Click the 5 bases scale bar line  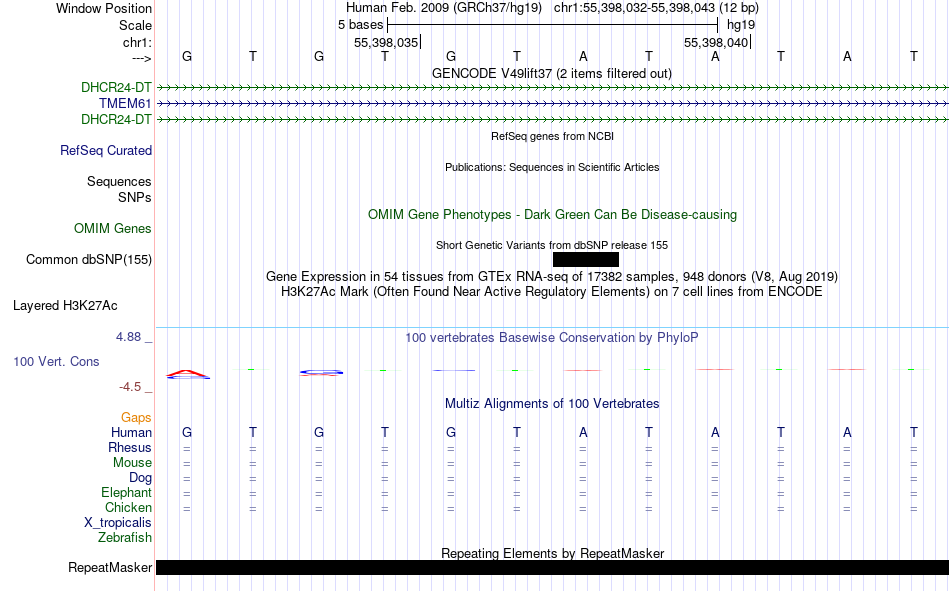click(552, 25)
